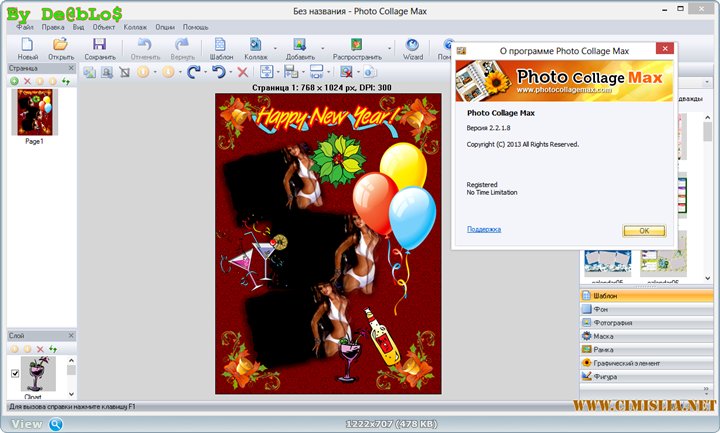Viewport: 720px width, 433px height.
Task: Open the Помощь menu
Action: pyautogui.click(x=195, y=27)
